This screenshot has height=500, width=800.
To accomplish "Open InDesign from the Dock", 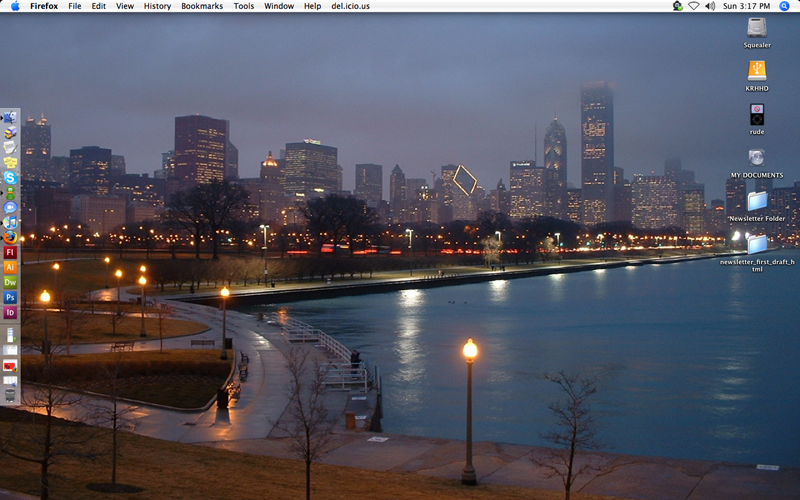I will 10,312.
